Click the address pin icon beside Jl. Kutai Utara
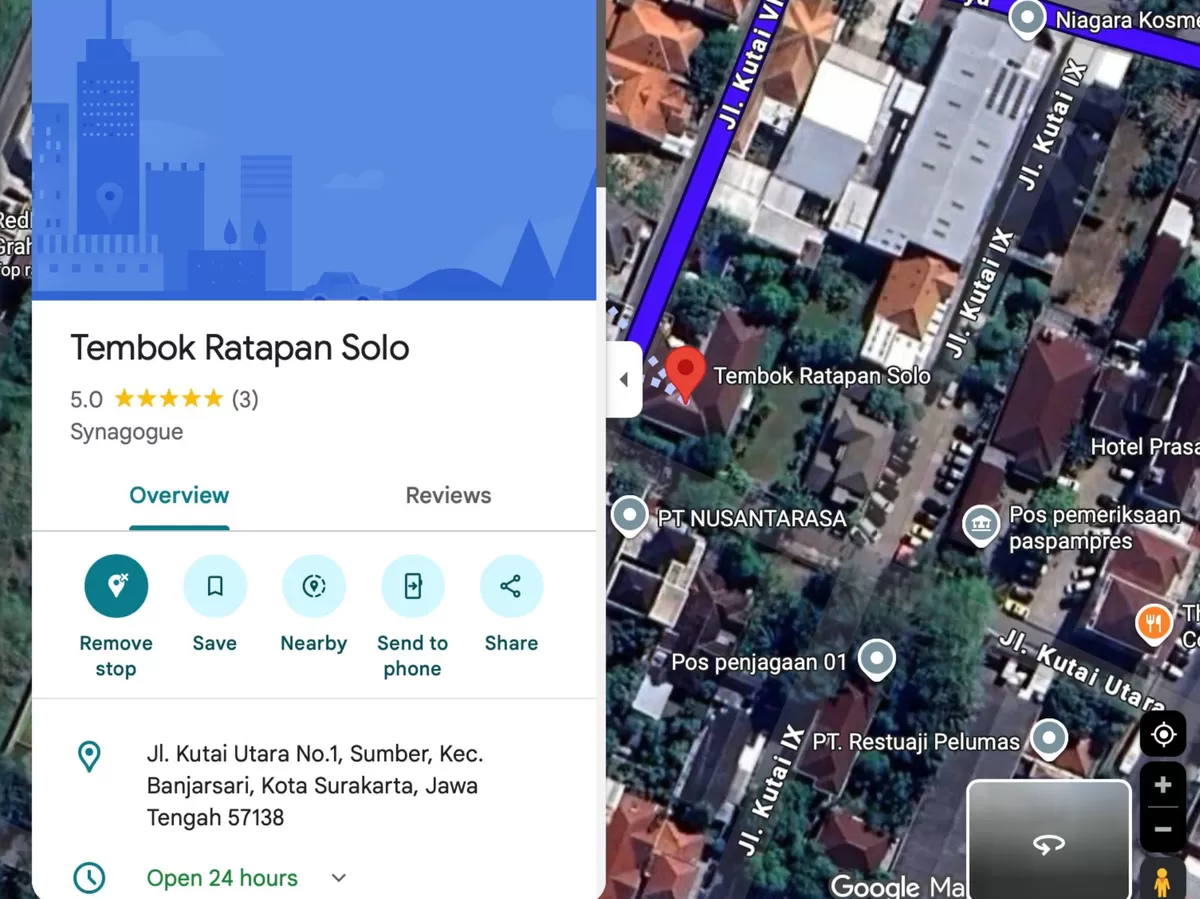The width and height of the screenshot is (1200, 899). [90, 757]
